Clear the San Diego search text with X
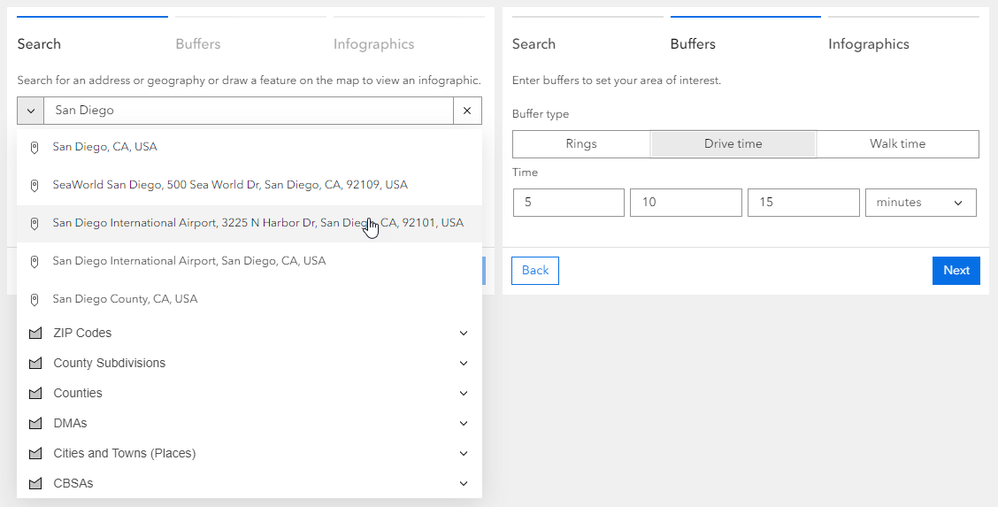 [467, 111]
